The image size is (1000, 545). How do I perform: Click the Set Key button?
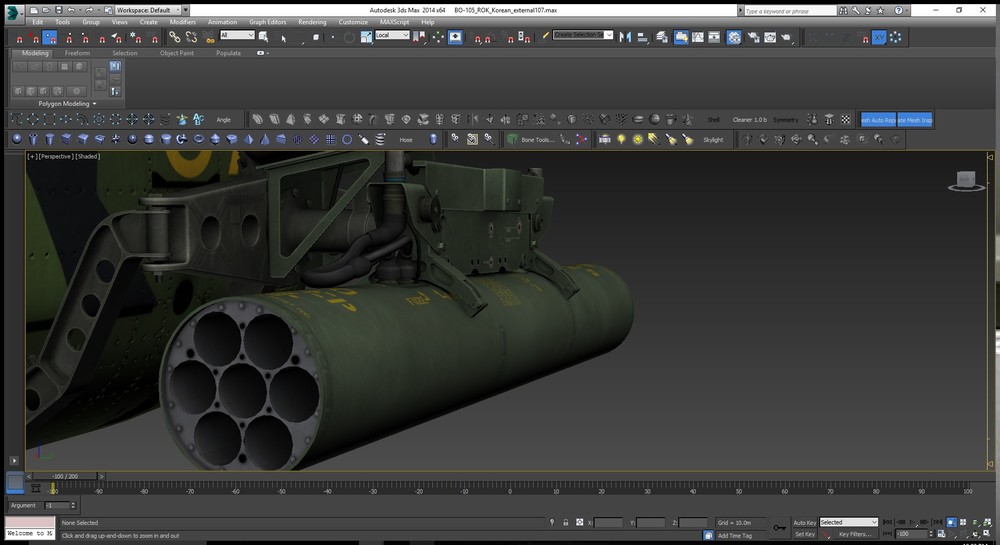tap(804, 534)
